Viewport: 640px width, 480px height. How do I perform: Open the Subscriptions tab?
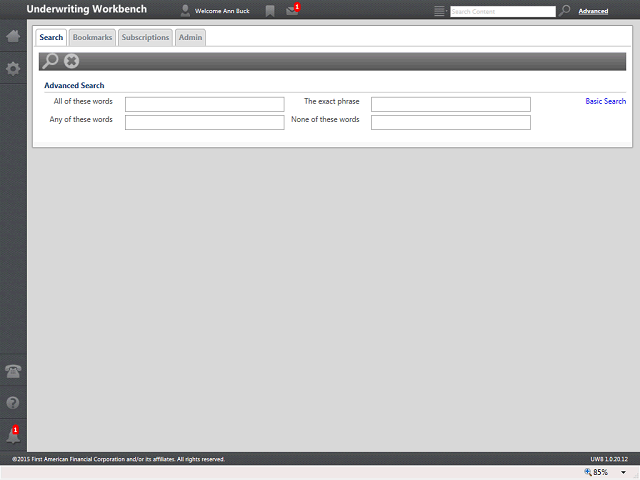pos(145,37)
